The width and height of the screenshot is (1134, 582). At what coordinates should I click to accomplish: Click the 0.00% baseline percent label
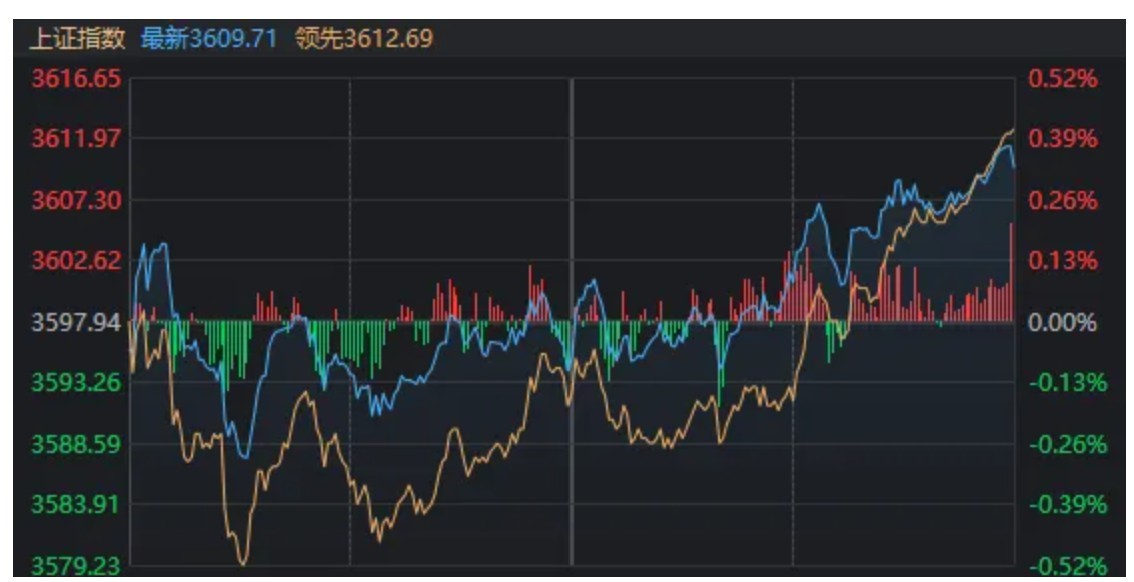pos(1063,322)
